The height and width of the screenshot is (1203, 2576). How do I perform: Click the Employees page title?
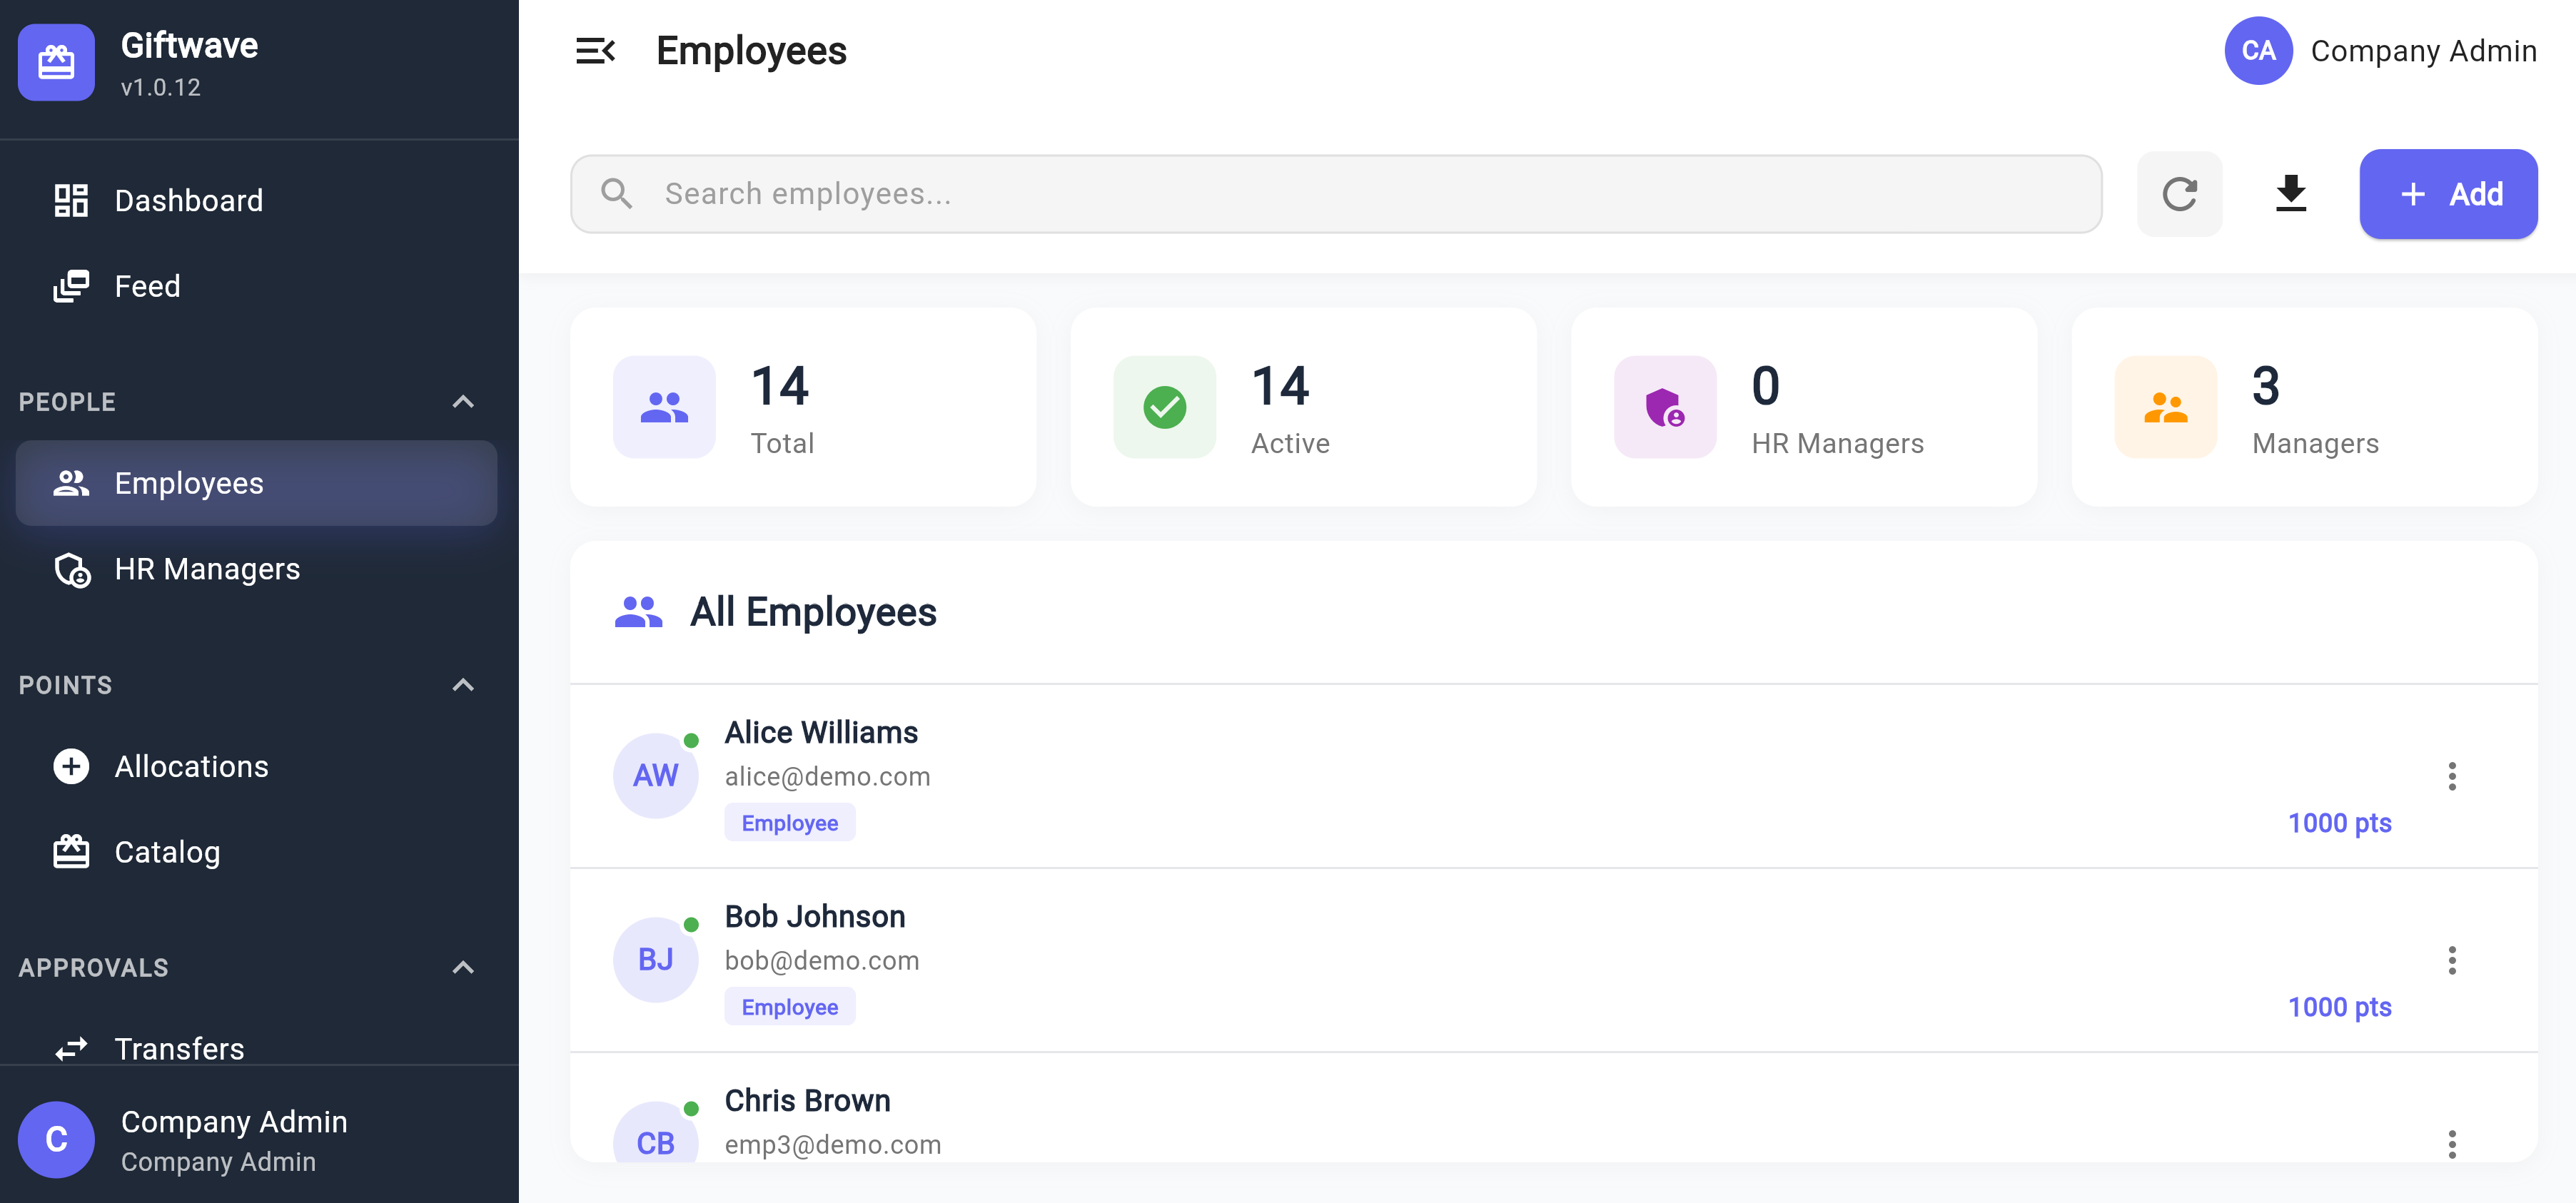[751, 51]
